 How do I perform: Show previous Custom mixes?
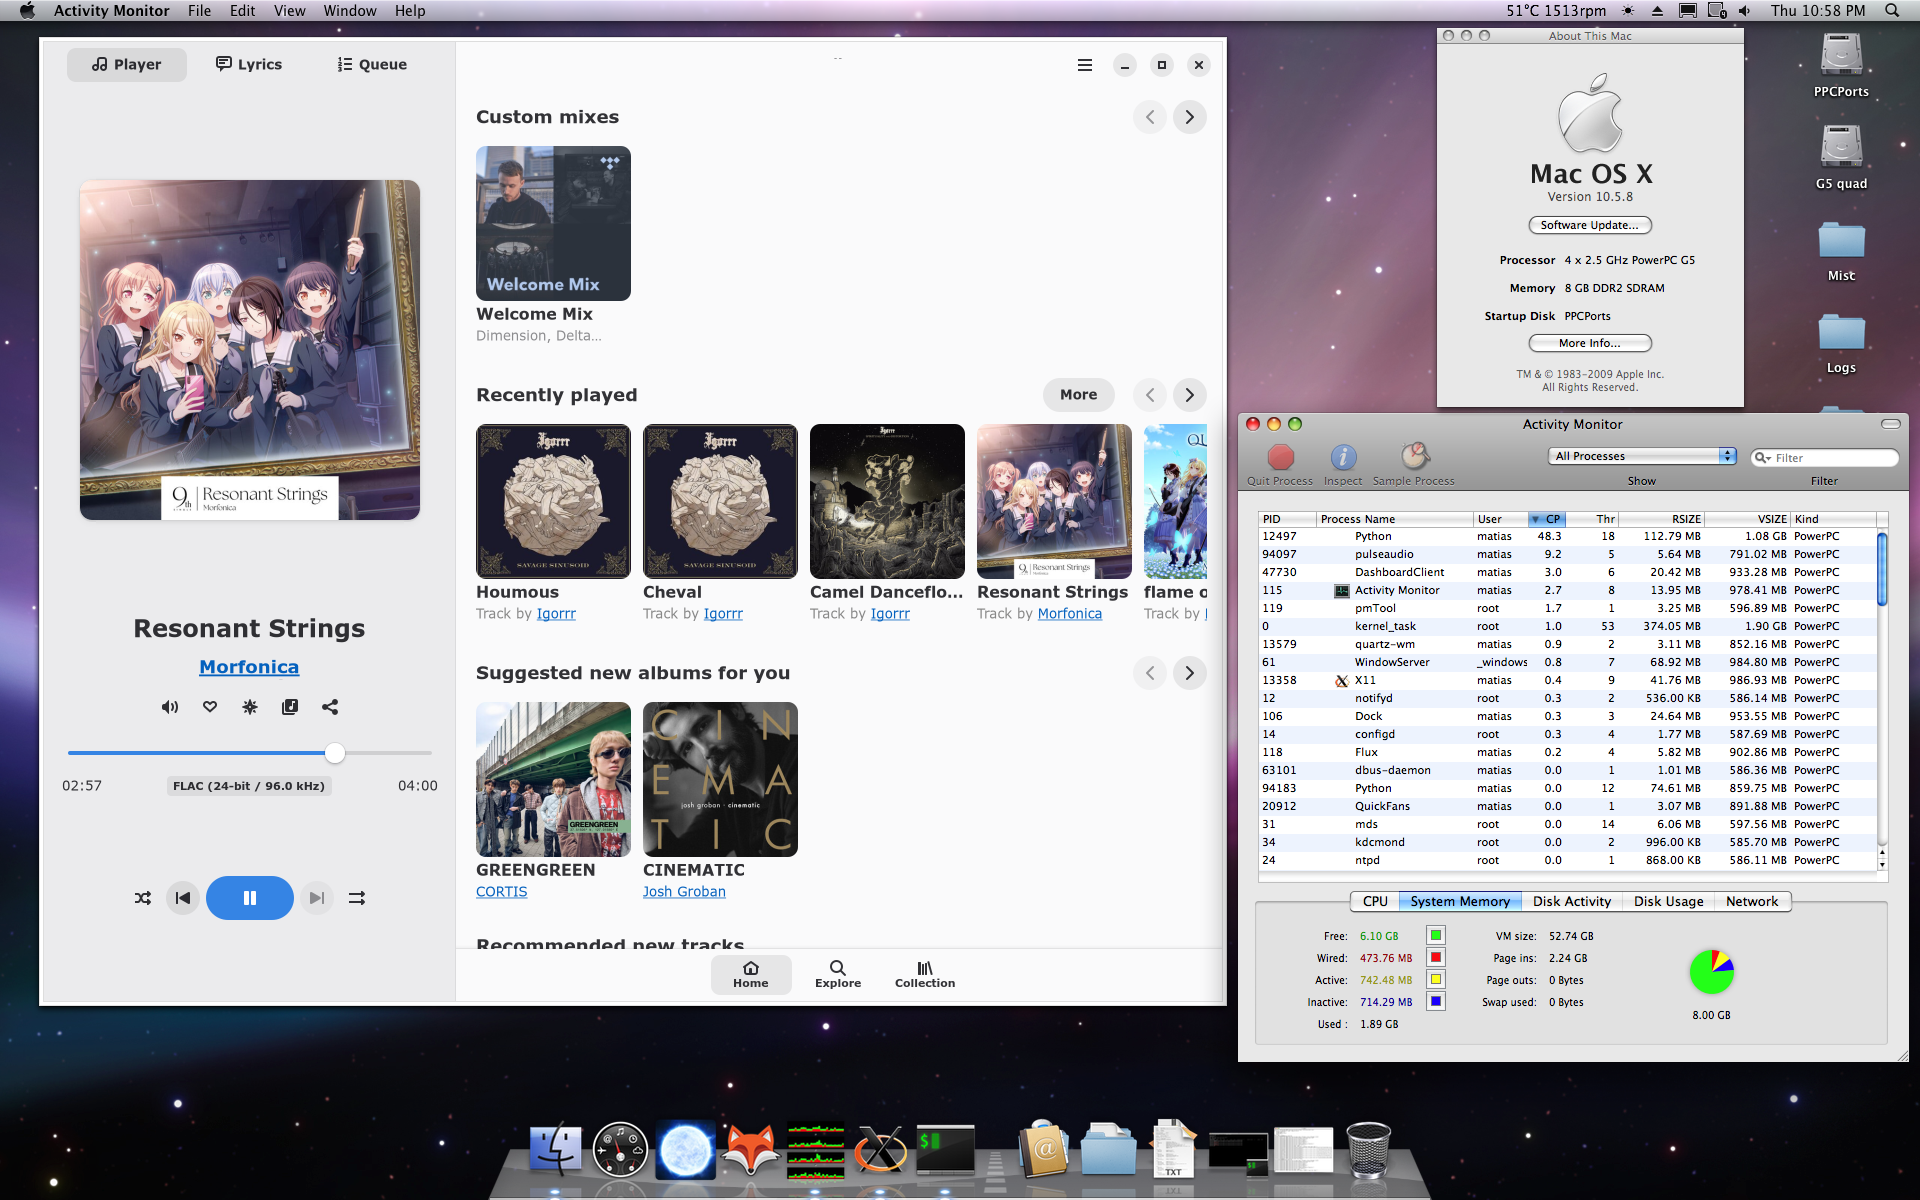tap(1150, 117)
